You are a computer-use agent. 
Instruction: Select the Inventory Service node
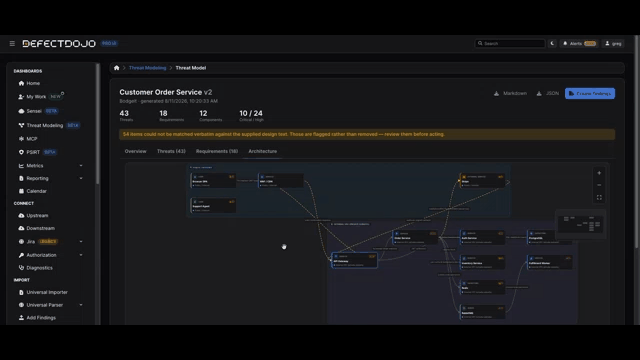[x=482, y=262]
